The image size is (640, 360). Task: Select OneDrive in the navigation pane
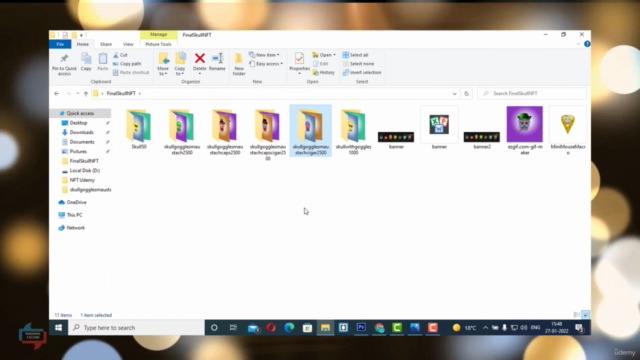click(x=76, y=202)
